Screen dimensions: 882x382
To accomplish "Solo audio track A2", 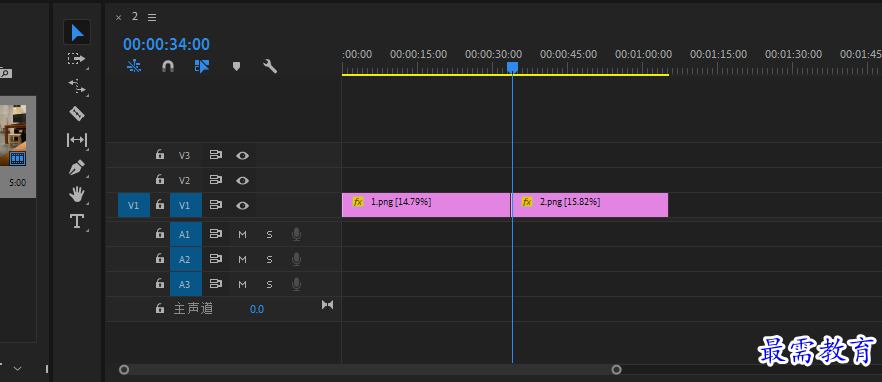I will coord(269,260).
